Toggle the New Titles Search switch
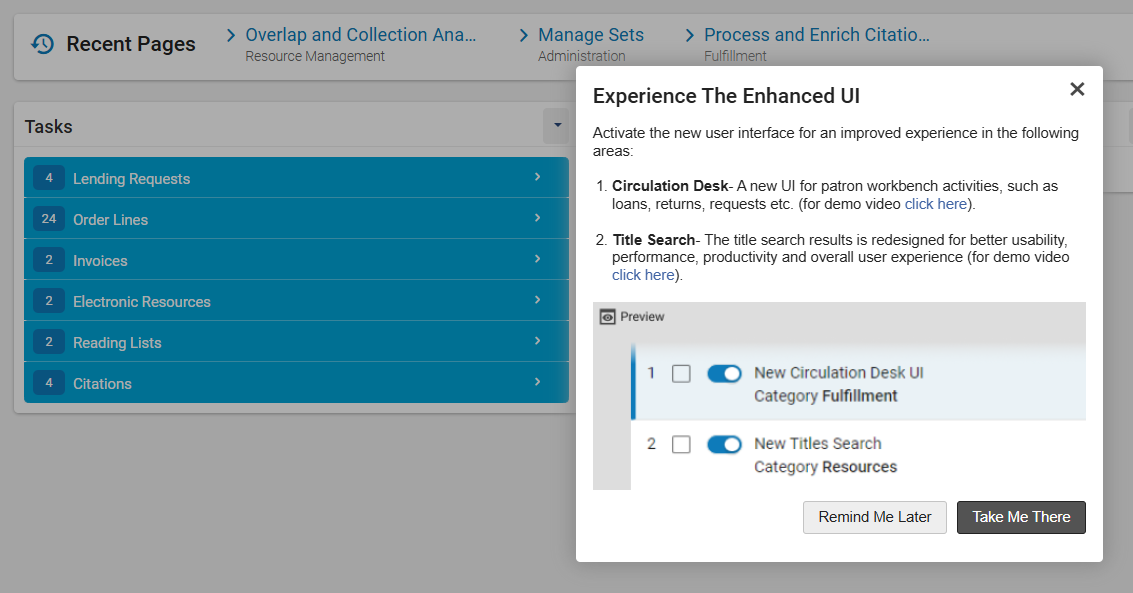 click(x=724, y=444)
